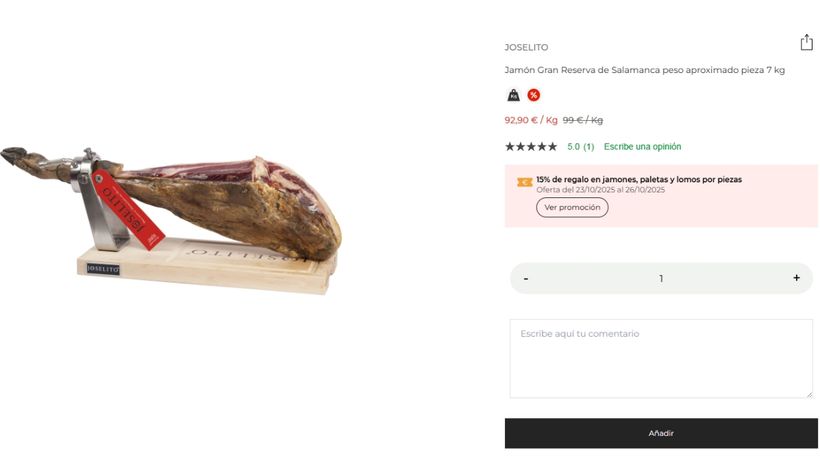Click the comment box resize handle
The width and height of the screenshot is (820, 461).
click(x=809, y=394)
